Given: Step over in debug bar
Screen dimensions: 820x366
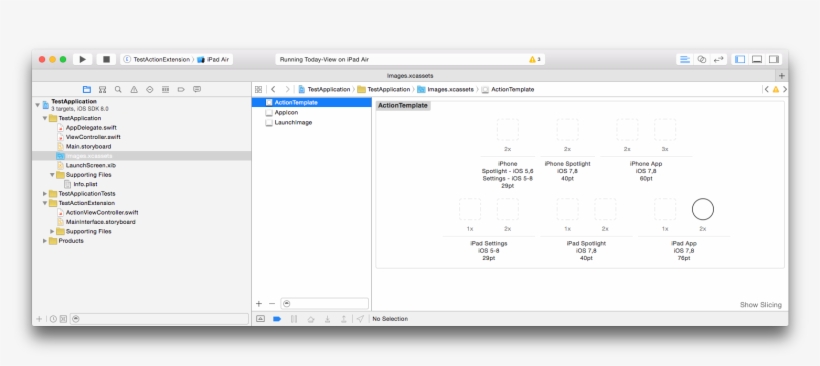Looking at the screenshot, I should (x=311, y=319).
